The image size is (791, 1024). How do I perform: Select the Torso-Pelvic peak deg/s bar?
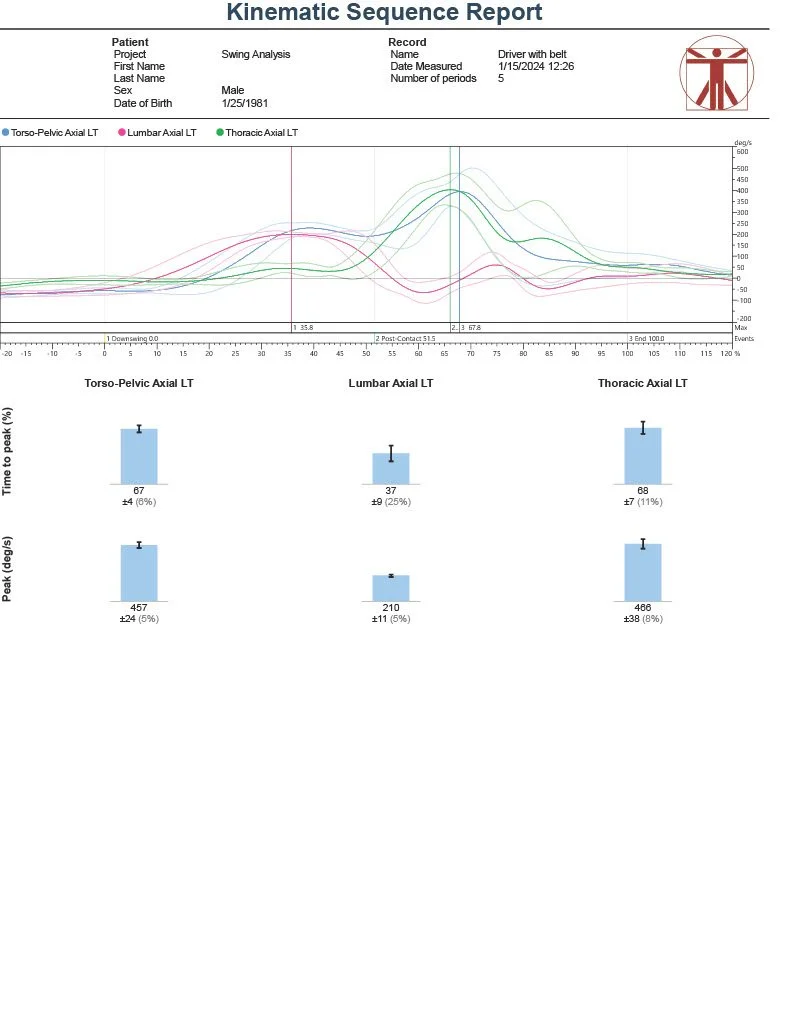[139, 573]
